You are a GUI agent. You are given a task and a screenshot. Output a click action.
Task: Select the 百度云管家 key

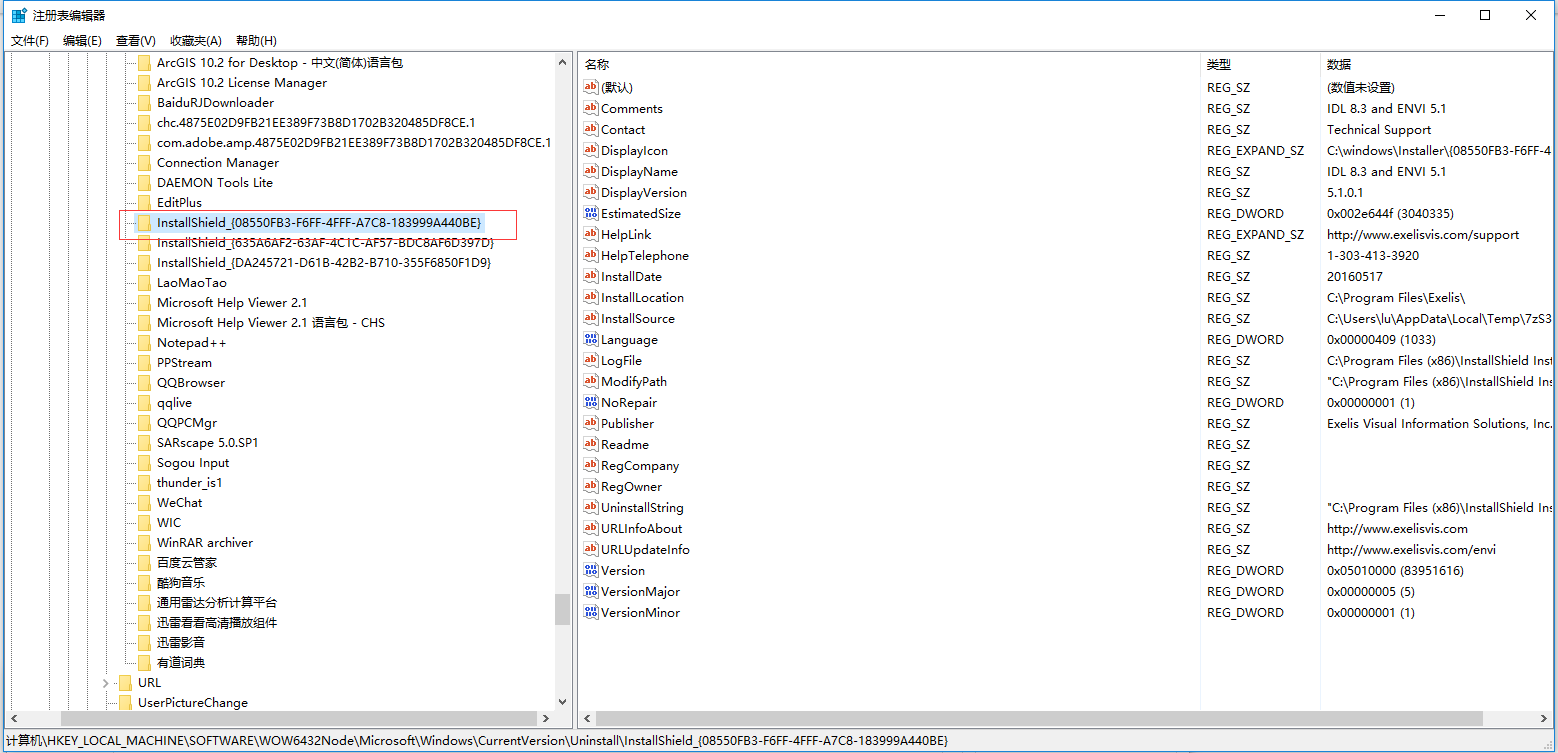click(187, 563)
